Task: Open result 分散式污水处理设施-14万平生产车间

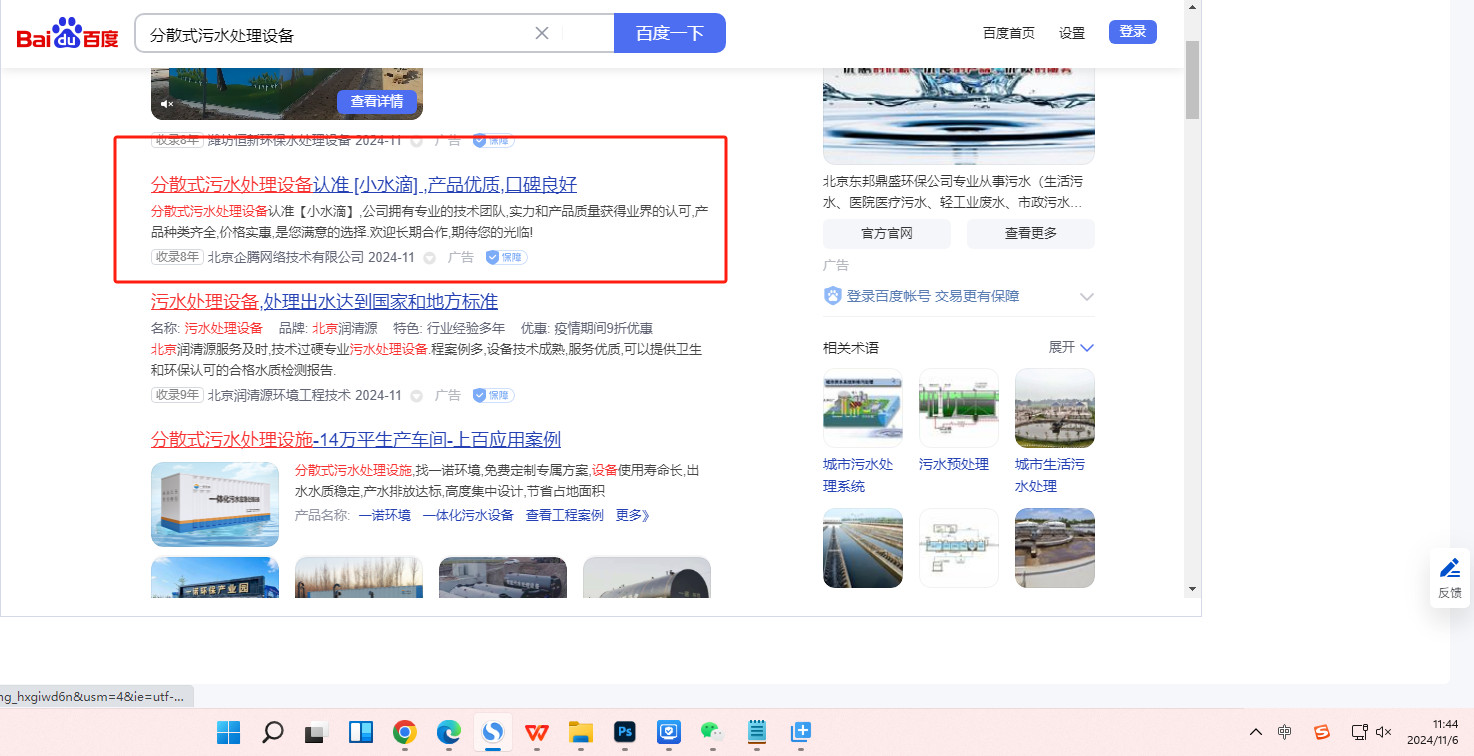Action: coord(356,440)
